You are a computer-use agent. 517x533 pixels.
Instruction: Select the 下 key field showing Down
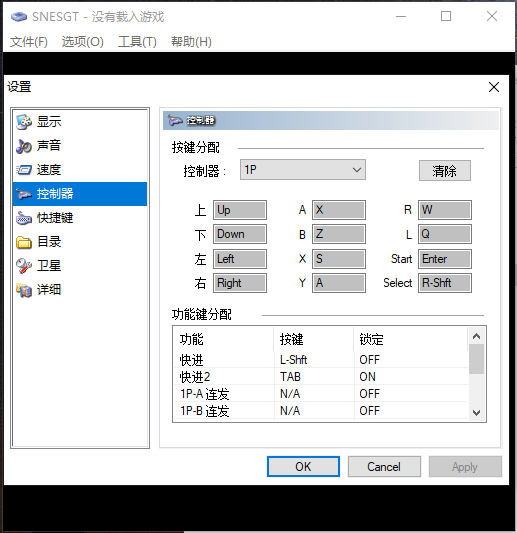click(x=240, y=234)
